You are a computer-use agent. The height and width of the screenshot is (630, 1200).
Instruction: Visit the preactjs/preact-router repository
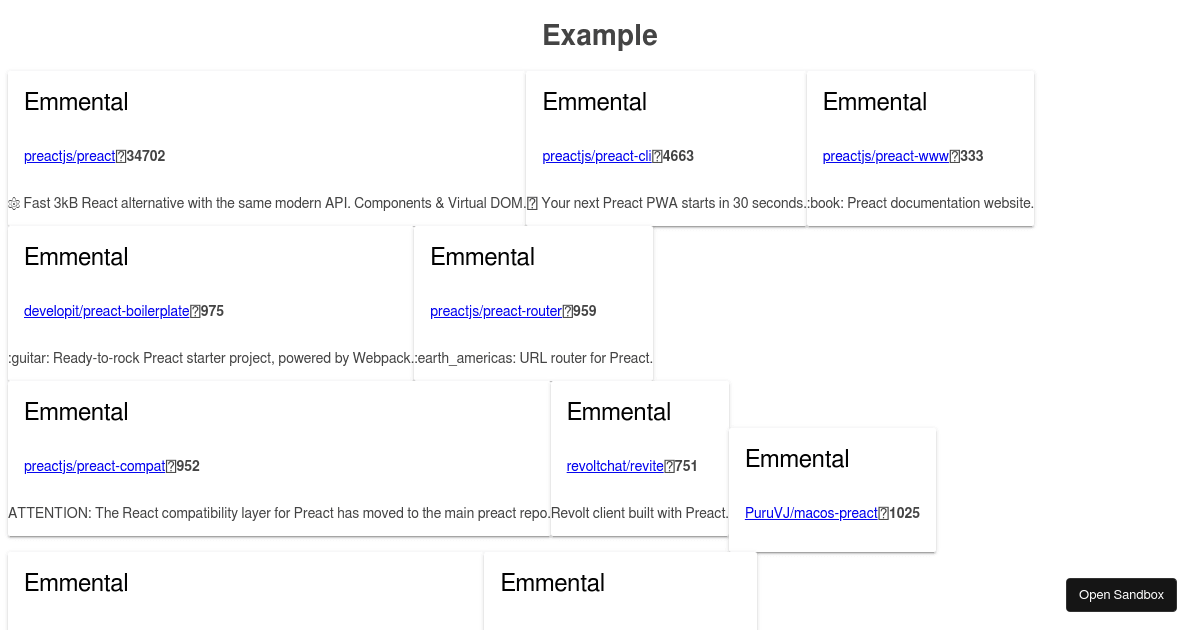point(496,311)
